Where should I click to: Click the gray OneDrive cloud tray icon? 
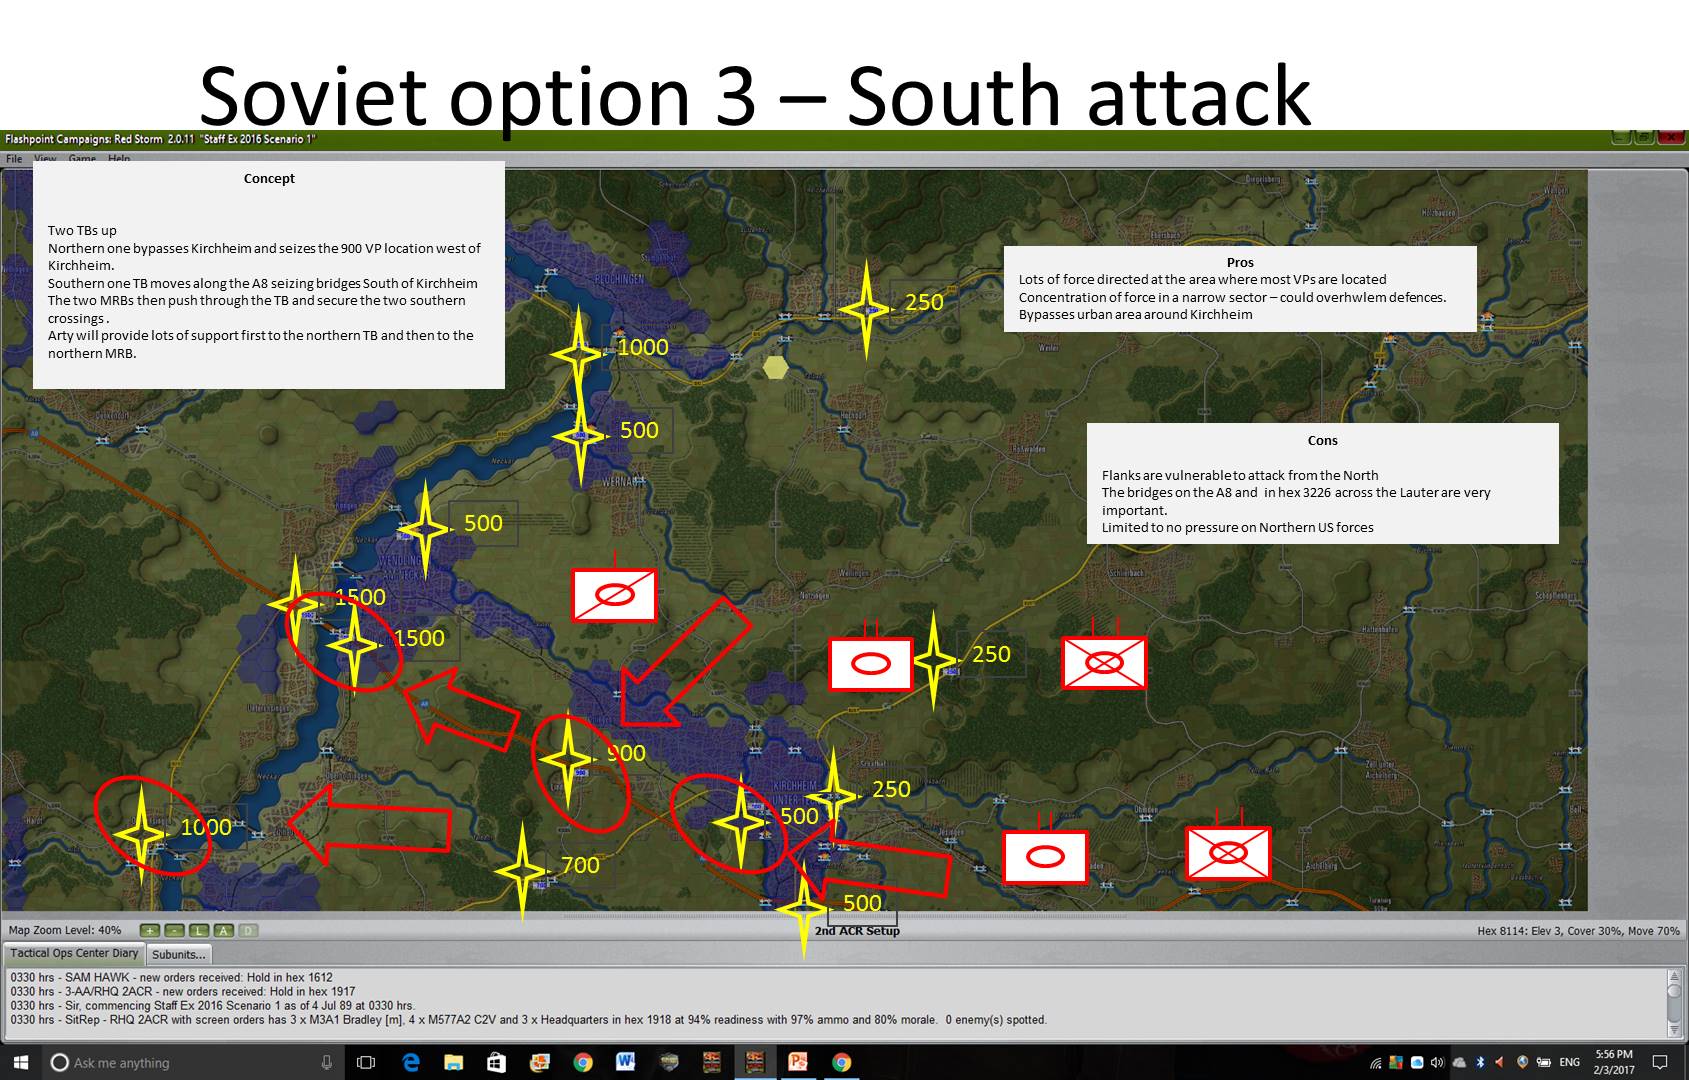click(x=1459, y=1062)
